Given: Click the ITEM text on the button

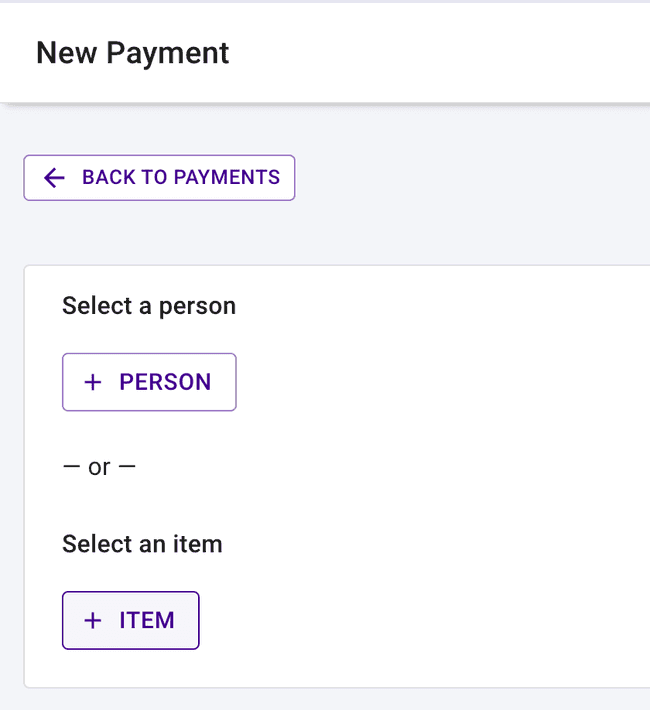Looking at the screenshot, I should click(x=147, y=620).
